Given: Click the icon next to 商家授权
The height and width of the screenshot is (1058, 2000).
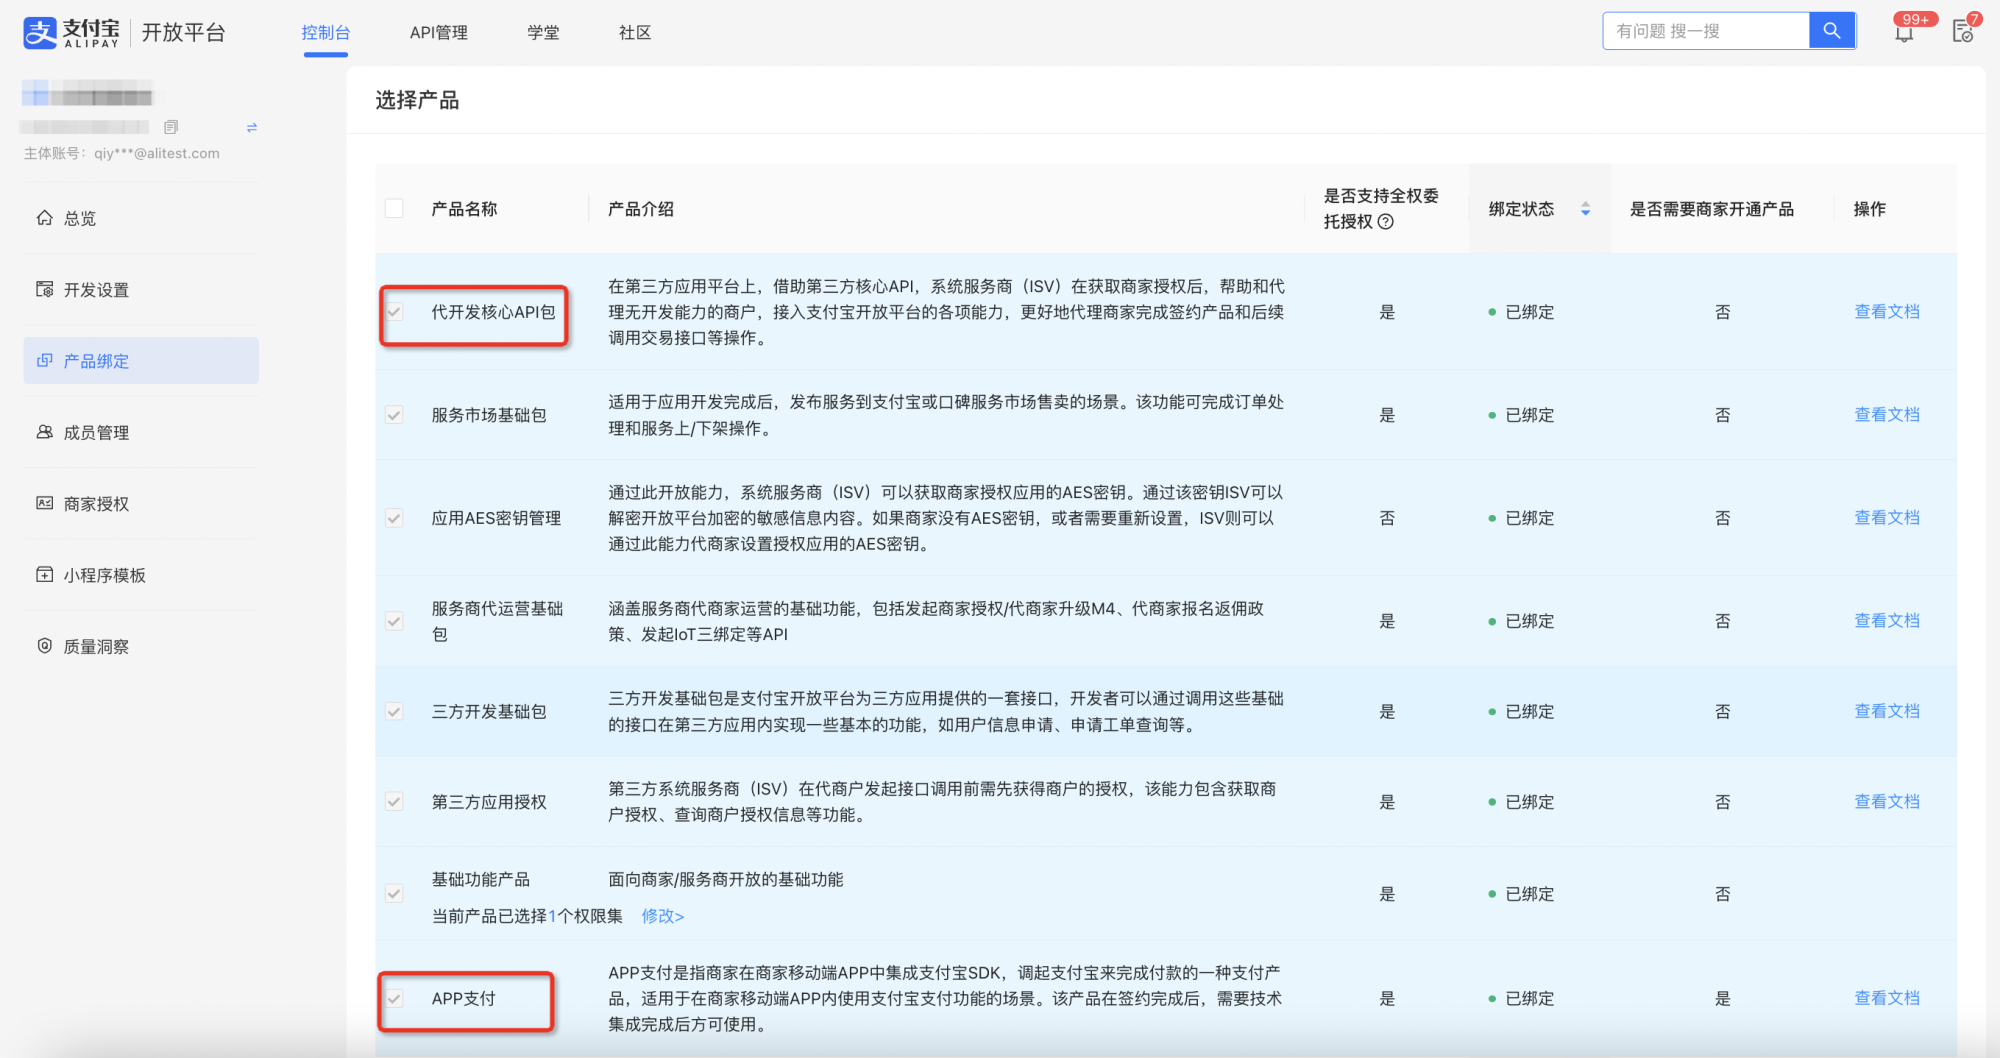Looking at the screenshot, I should [44, 504].
